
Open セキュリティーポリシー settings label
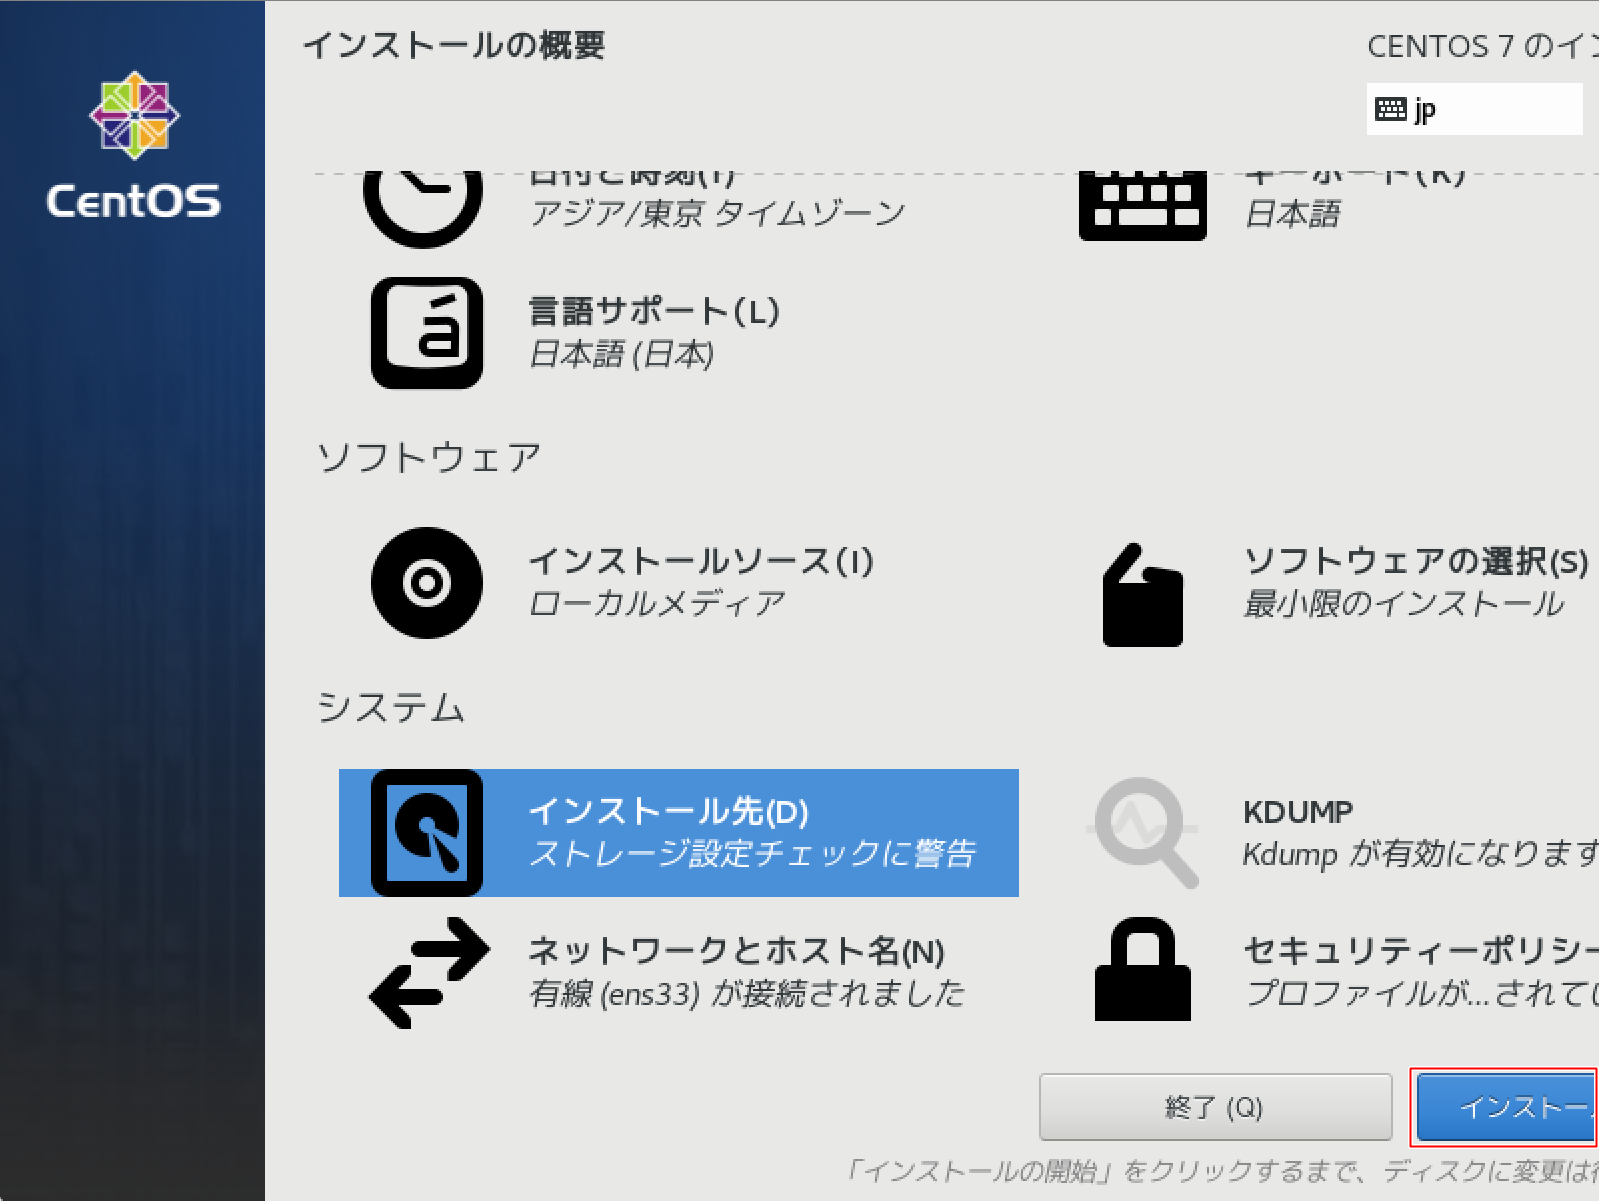tap(1420, 951)
